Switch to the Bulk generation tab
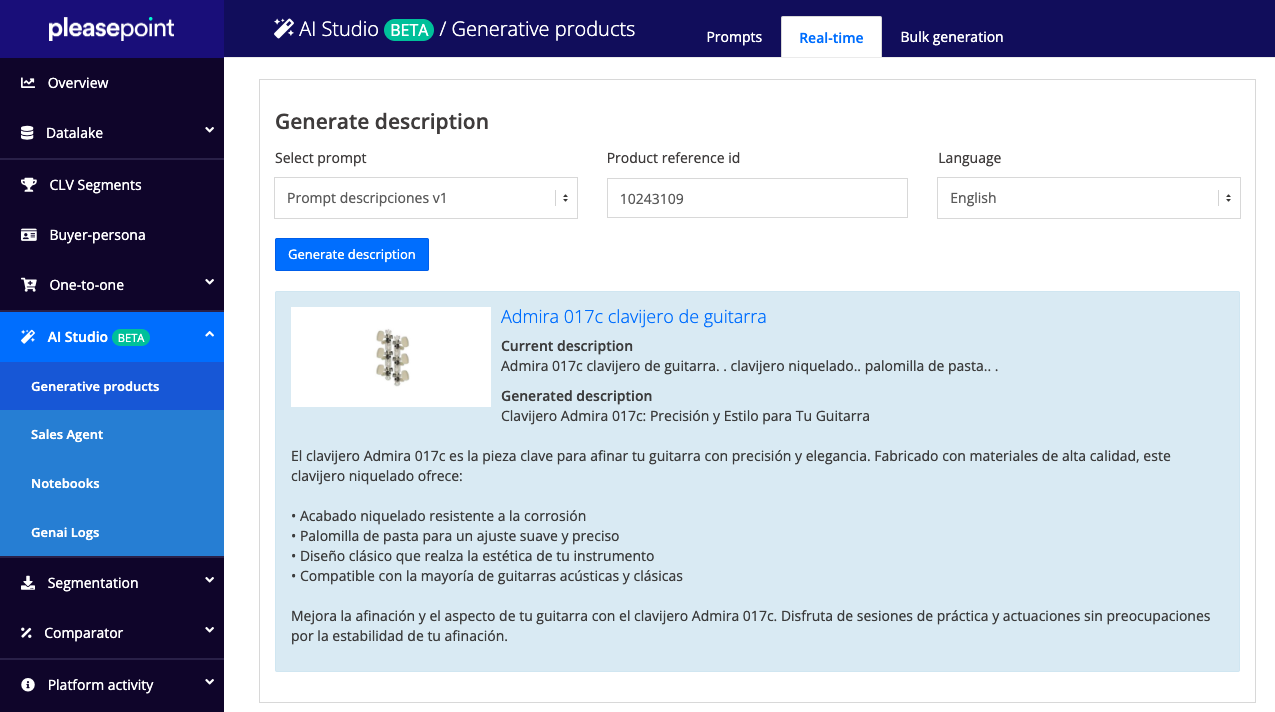Viewport: 1275px width, 712px height. point(951,37)
